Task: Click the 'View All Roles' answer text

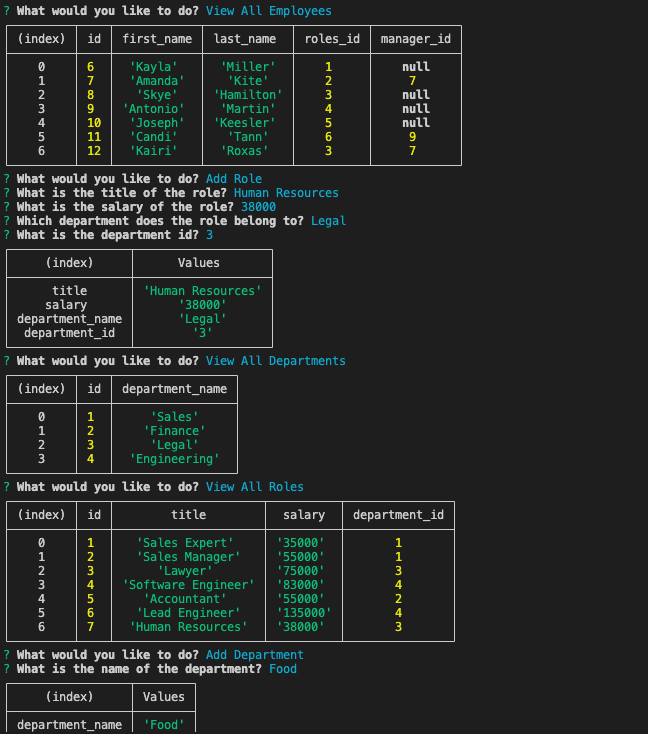Action: [255, 487]
